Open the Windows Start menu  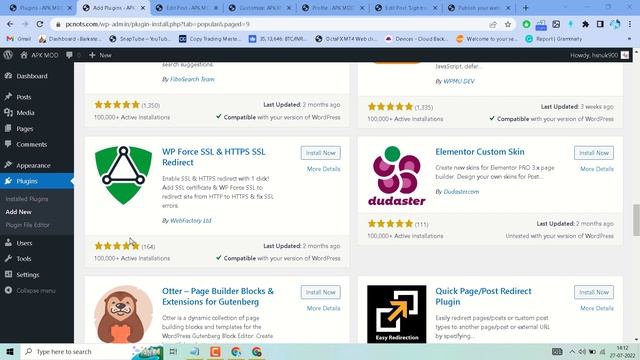point(10,351)
